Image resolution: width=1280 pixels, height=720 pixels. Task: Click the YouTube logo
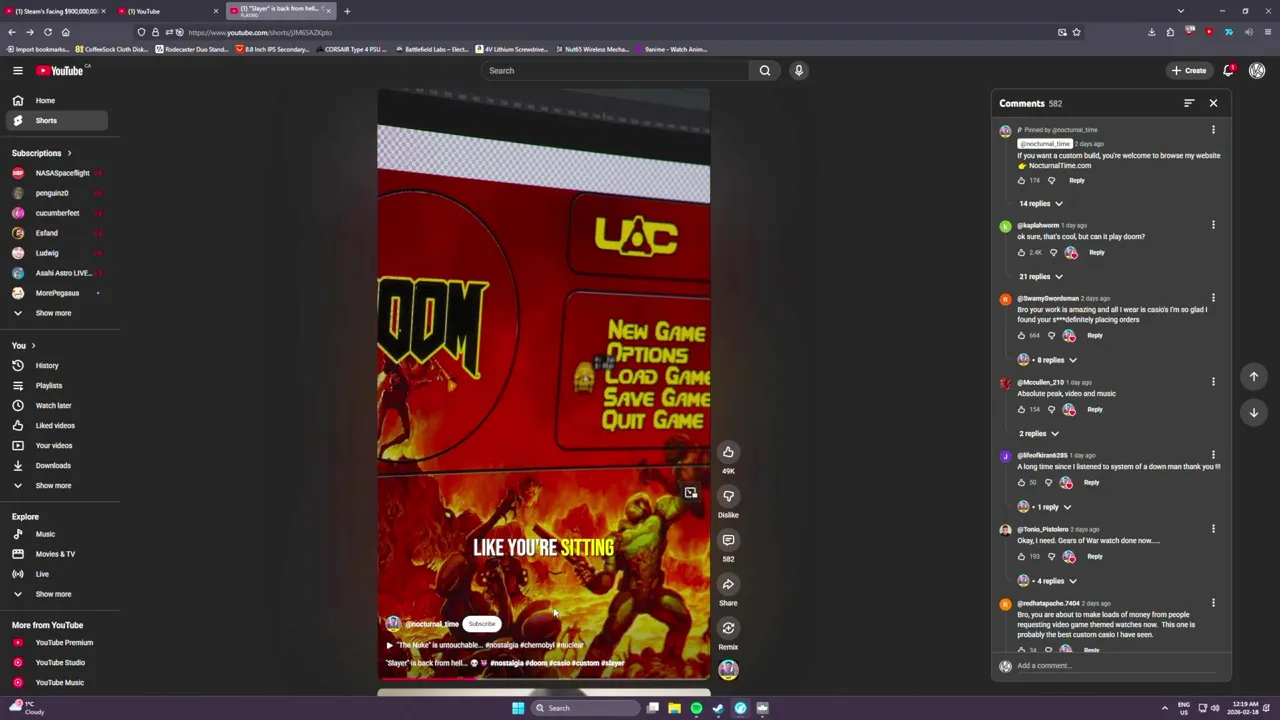click(62, 70)
